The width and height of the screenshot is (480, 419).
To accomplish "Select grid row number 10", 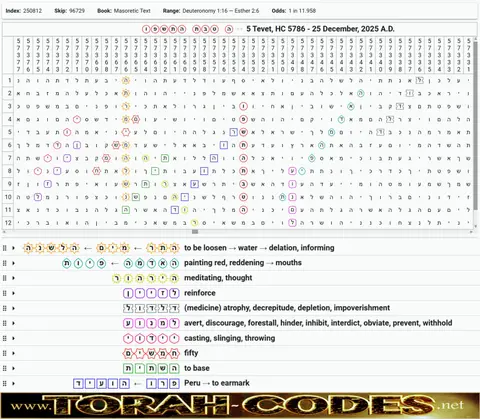I will click(8, 197).
